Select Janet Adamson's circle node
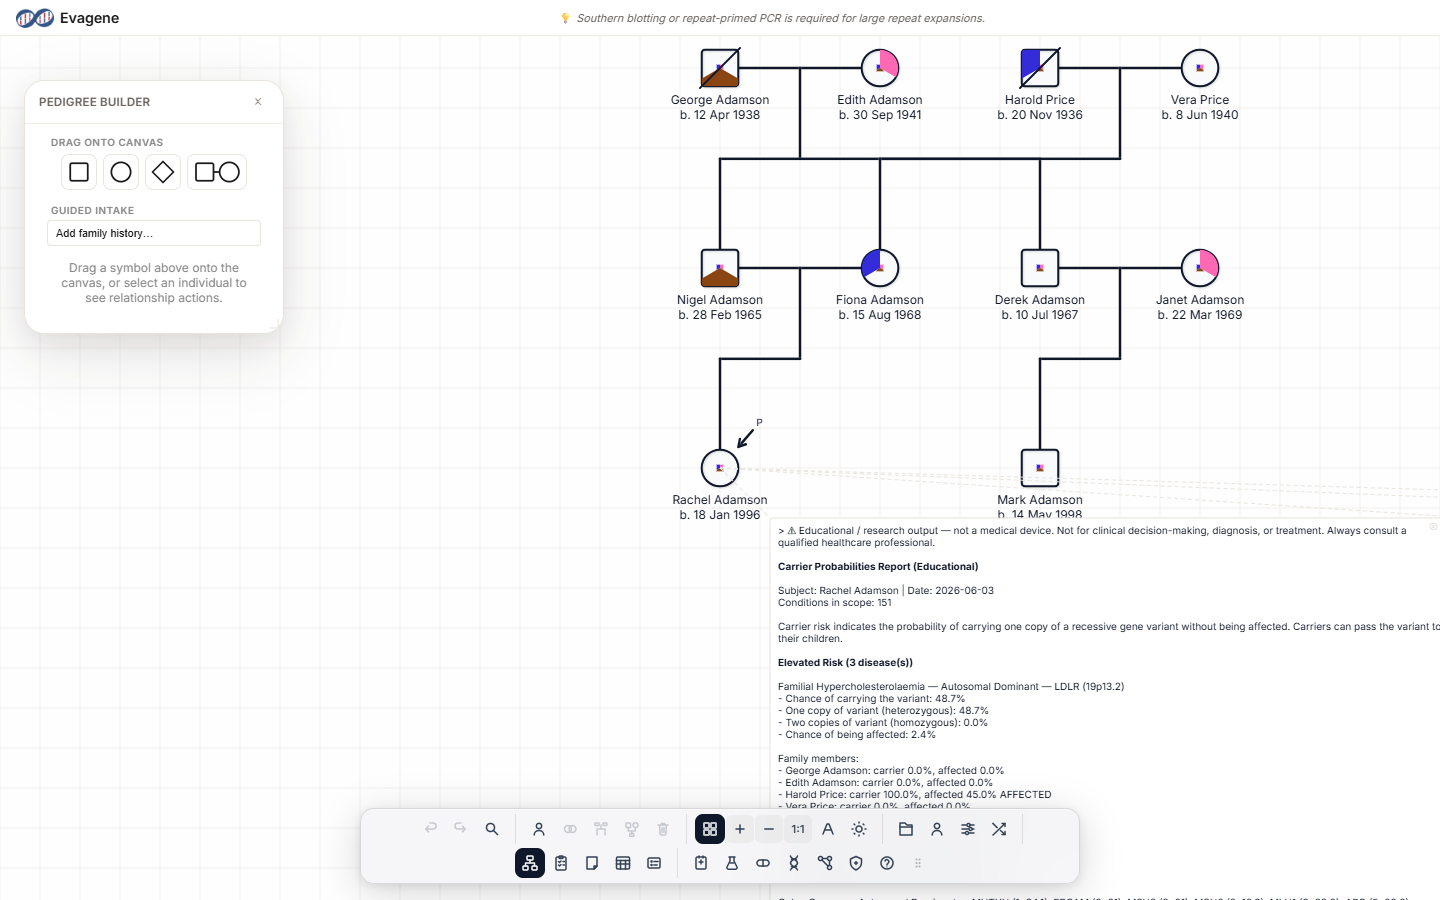The image size is (1440, 900). point(1200,268)
